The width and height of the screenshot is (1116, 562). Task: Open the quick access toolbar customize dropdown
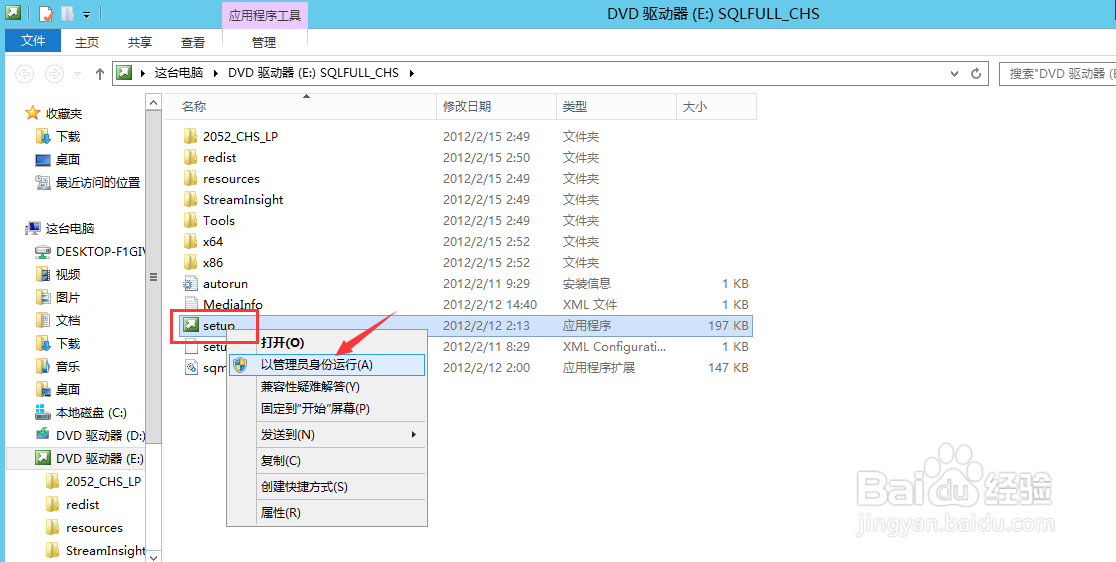86,14
